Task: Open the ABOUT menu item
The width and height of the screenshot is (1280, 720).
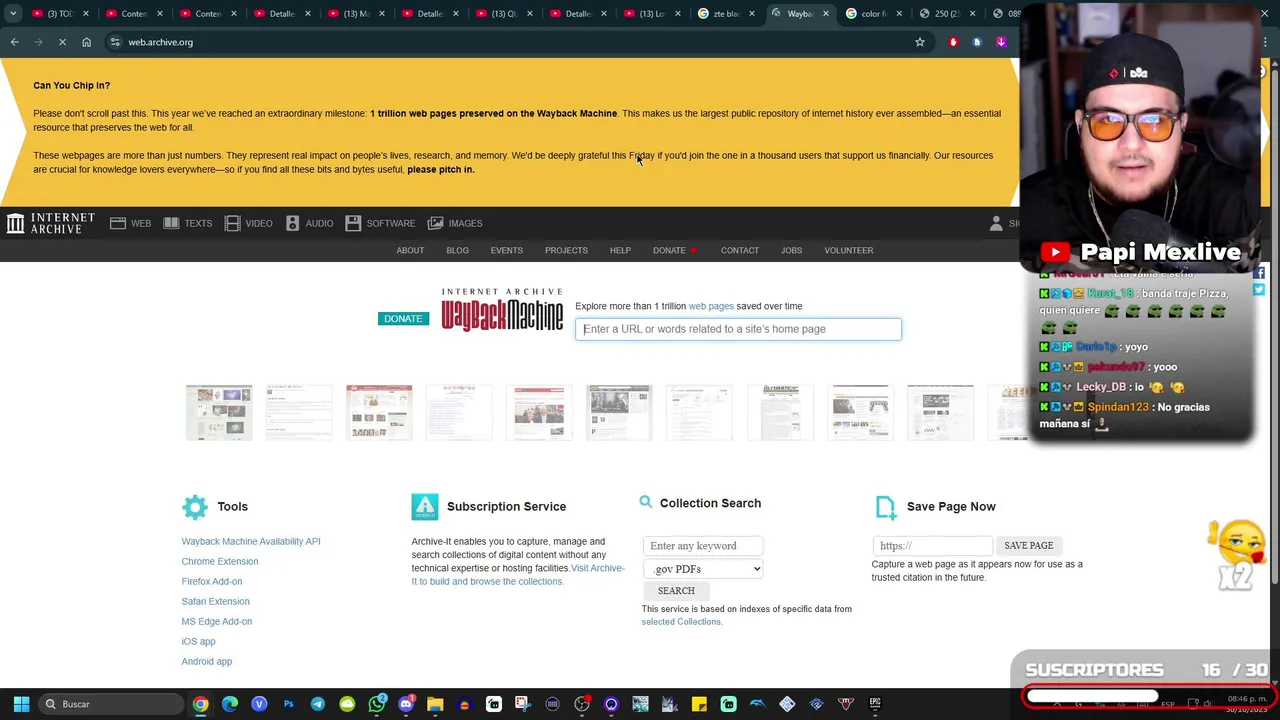Action: [410, 250]
